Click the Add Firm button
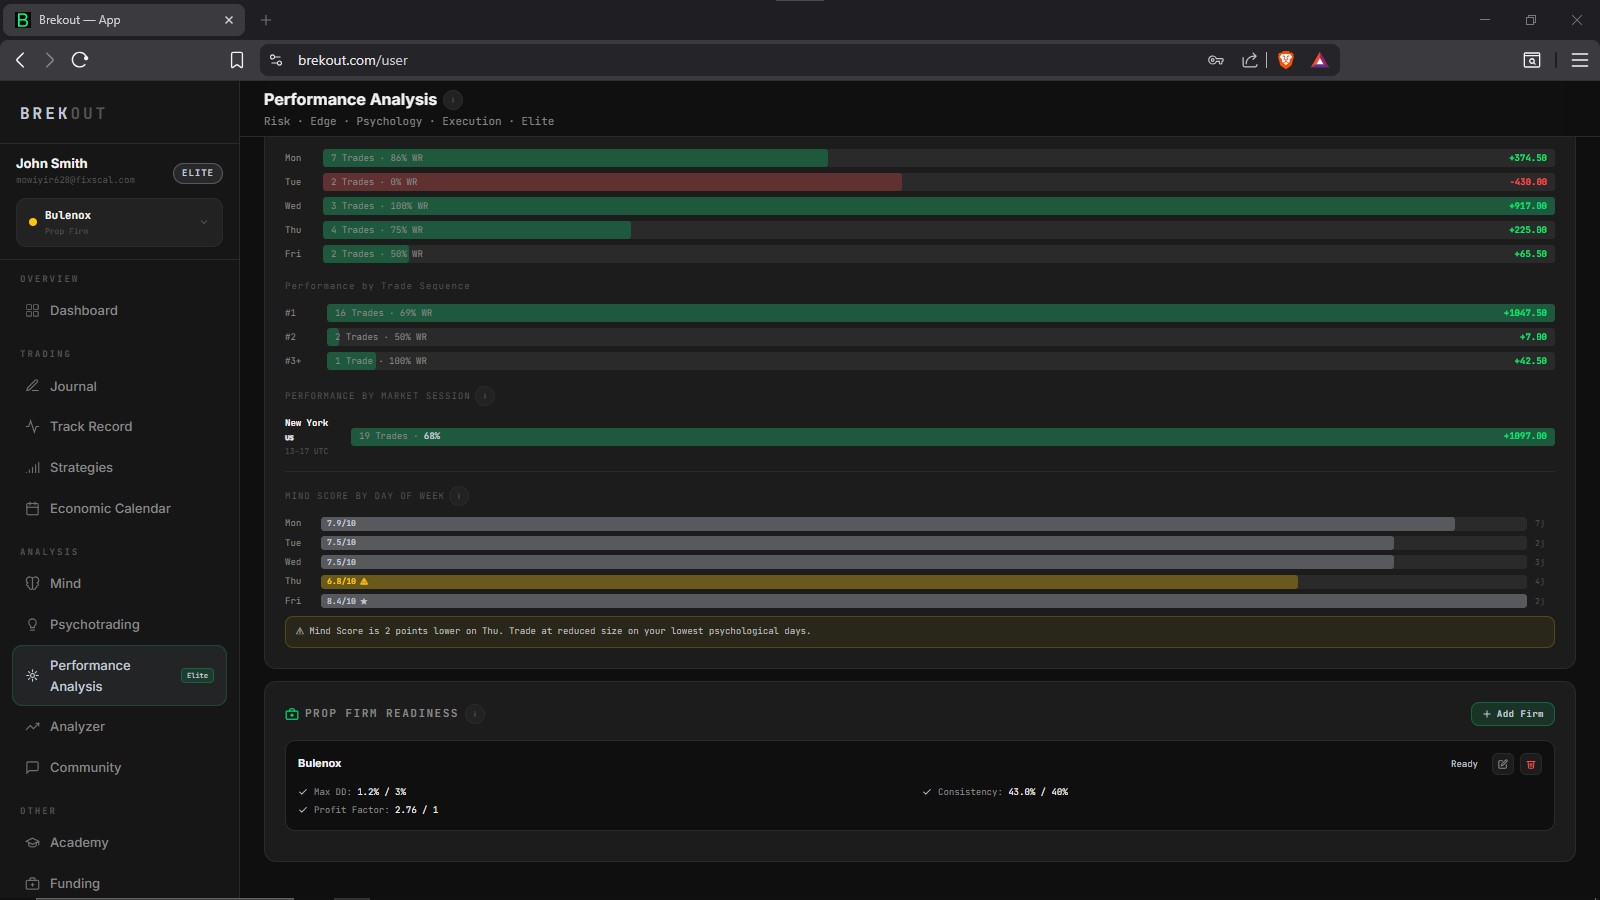The height and width of the screenshot is (900, 1600). click(x=1512, y=714)
